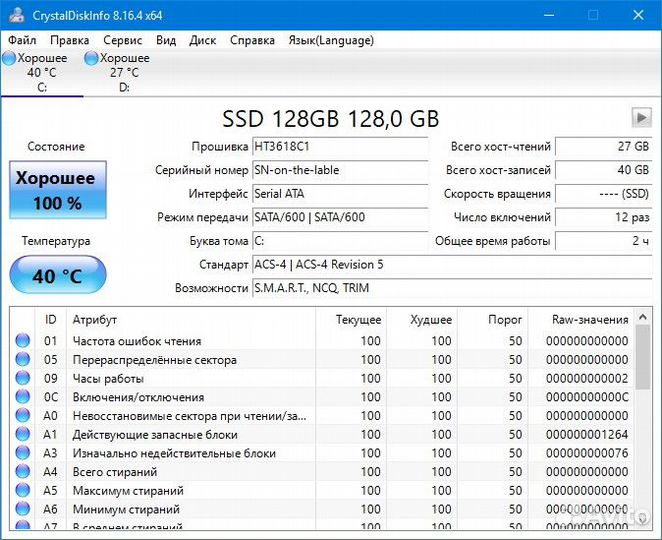Viewport: 662px width, 540px height.
Task: Open the Диск menu
Action: [x=203, y=41]
